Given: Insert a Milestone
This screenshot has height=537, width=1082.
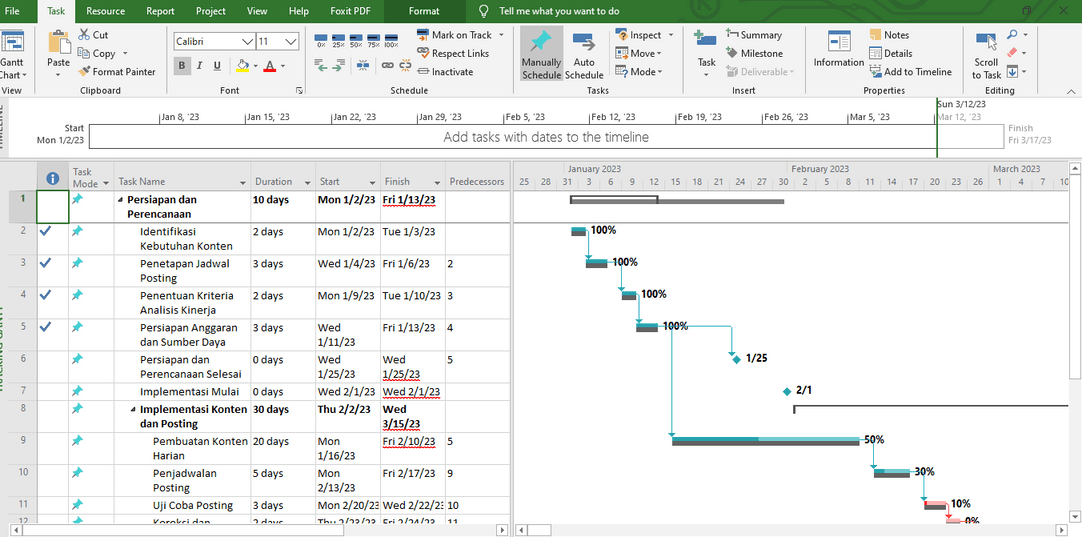Looking at the screenshot, I should 754,53.
